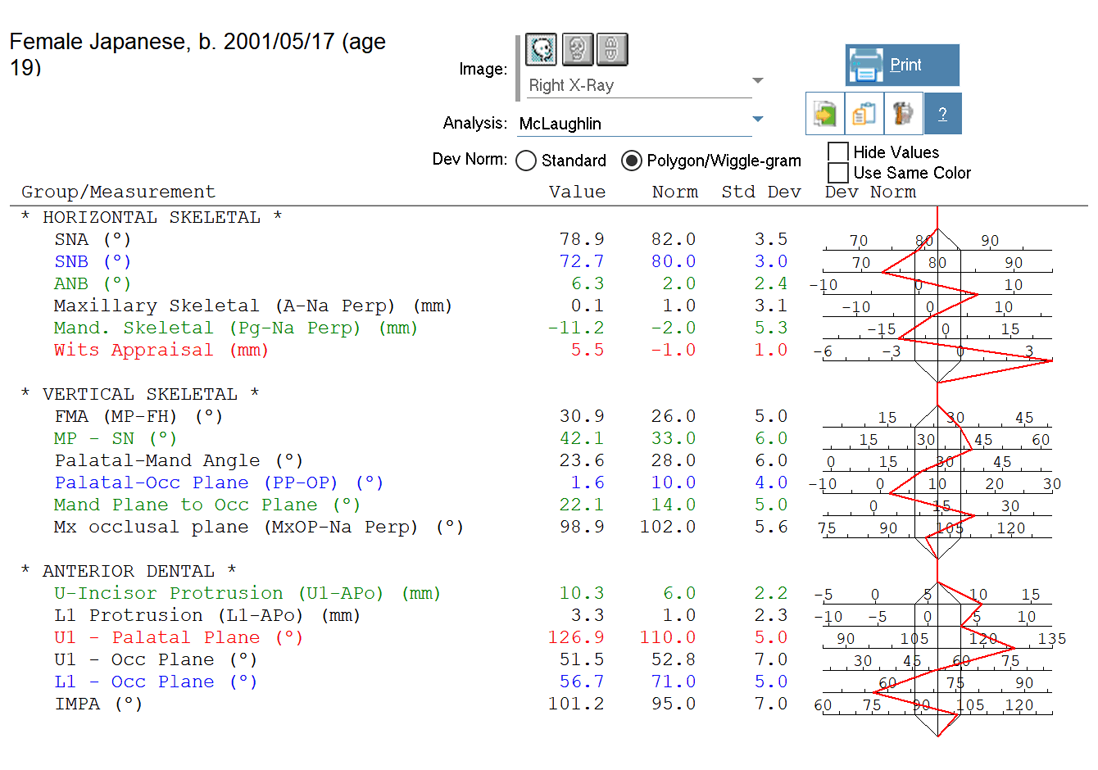
Task: Click the copy to clipboard icon
Action: (864, 115)
